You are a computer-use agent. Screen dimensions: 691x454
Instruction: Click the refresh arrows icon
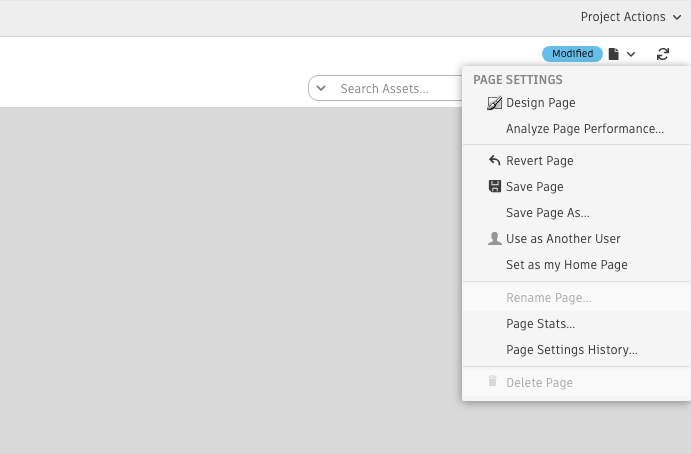(663, 54)
